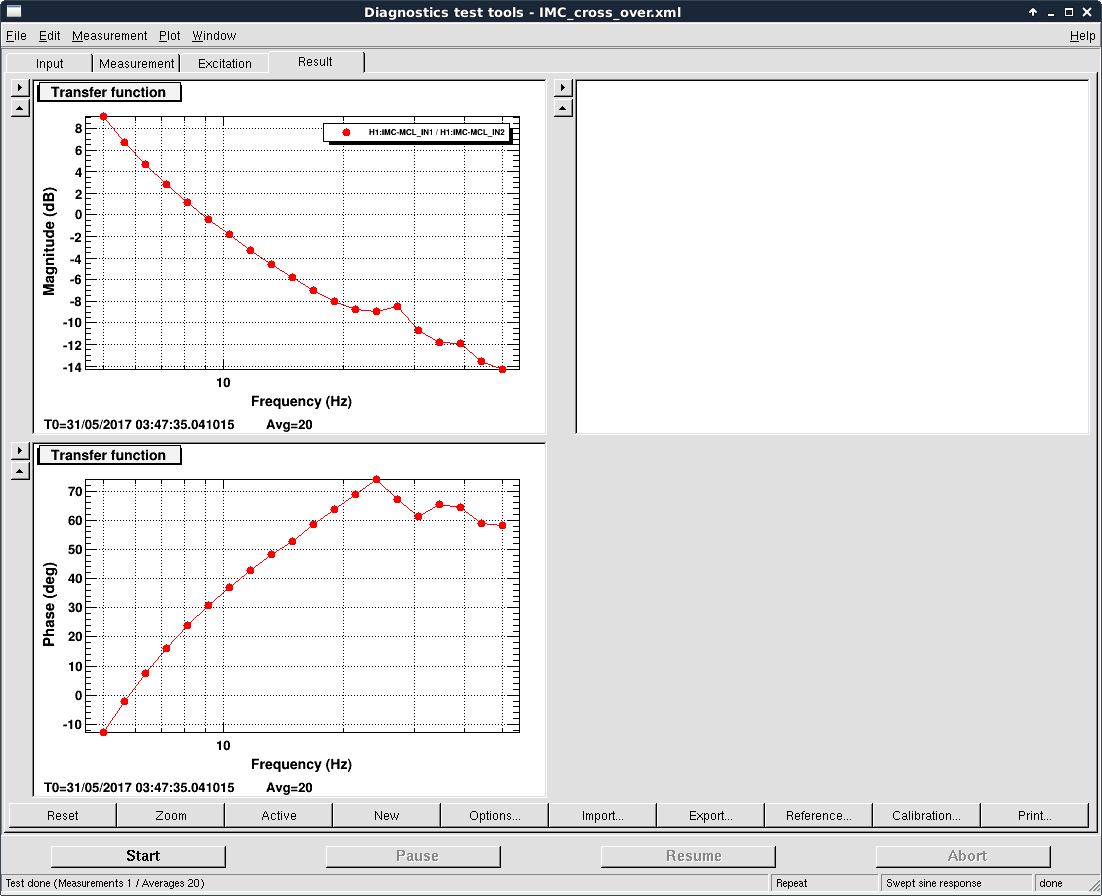Click the Repeat status bar field
The image size is (1102, 896).
point(825,883)
